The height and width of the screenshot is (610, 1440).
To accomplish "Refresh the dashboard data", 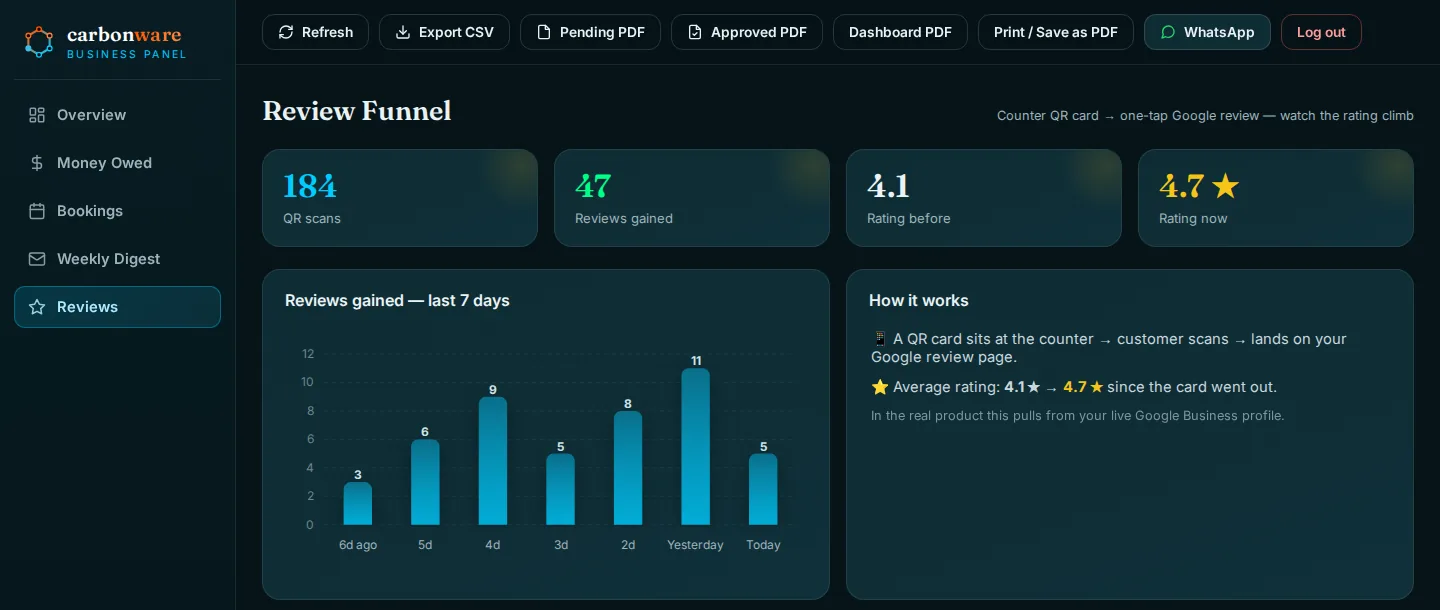I will (315, 32).
